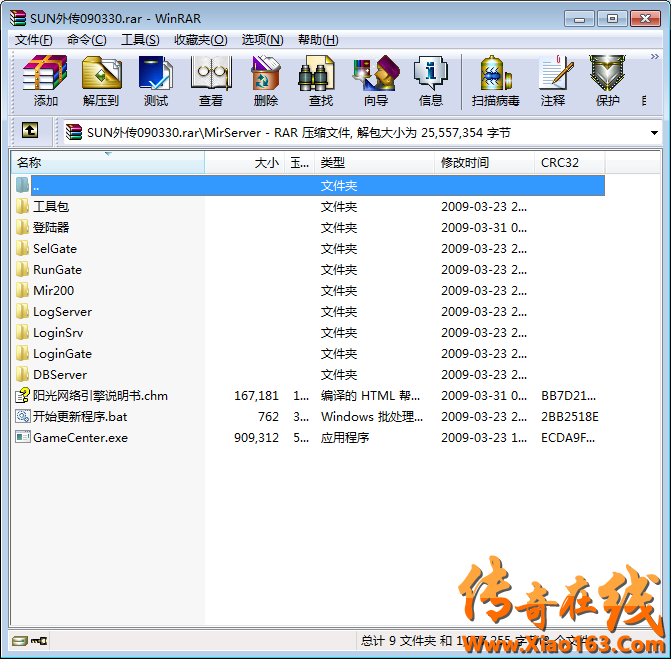Click the Windows 批处理 type cell
This screenshot has height=659, width=671.
tap(372, 417)
